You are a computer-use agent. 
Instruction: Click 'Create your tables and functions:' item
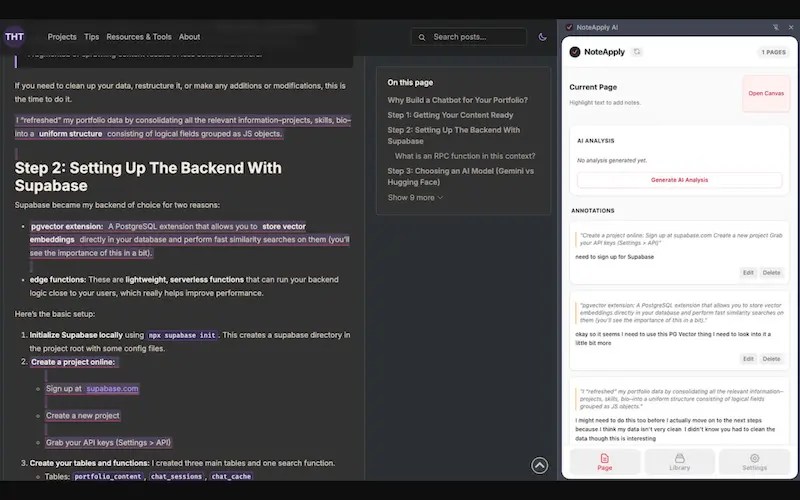[x=89, y=463]
